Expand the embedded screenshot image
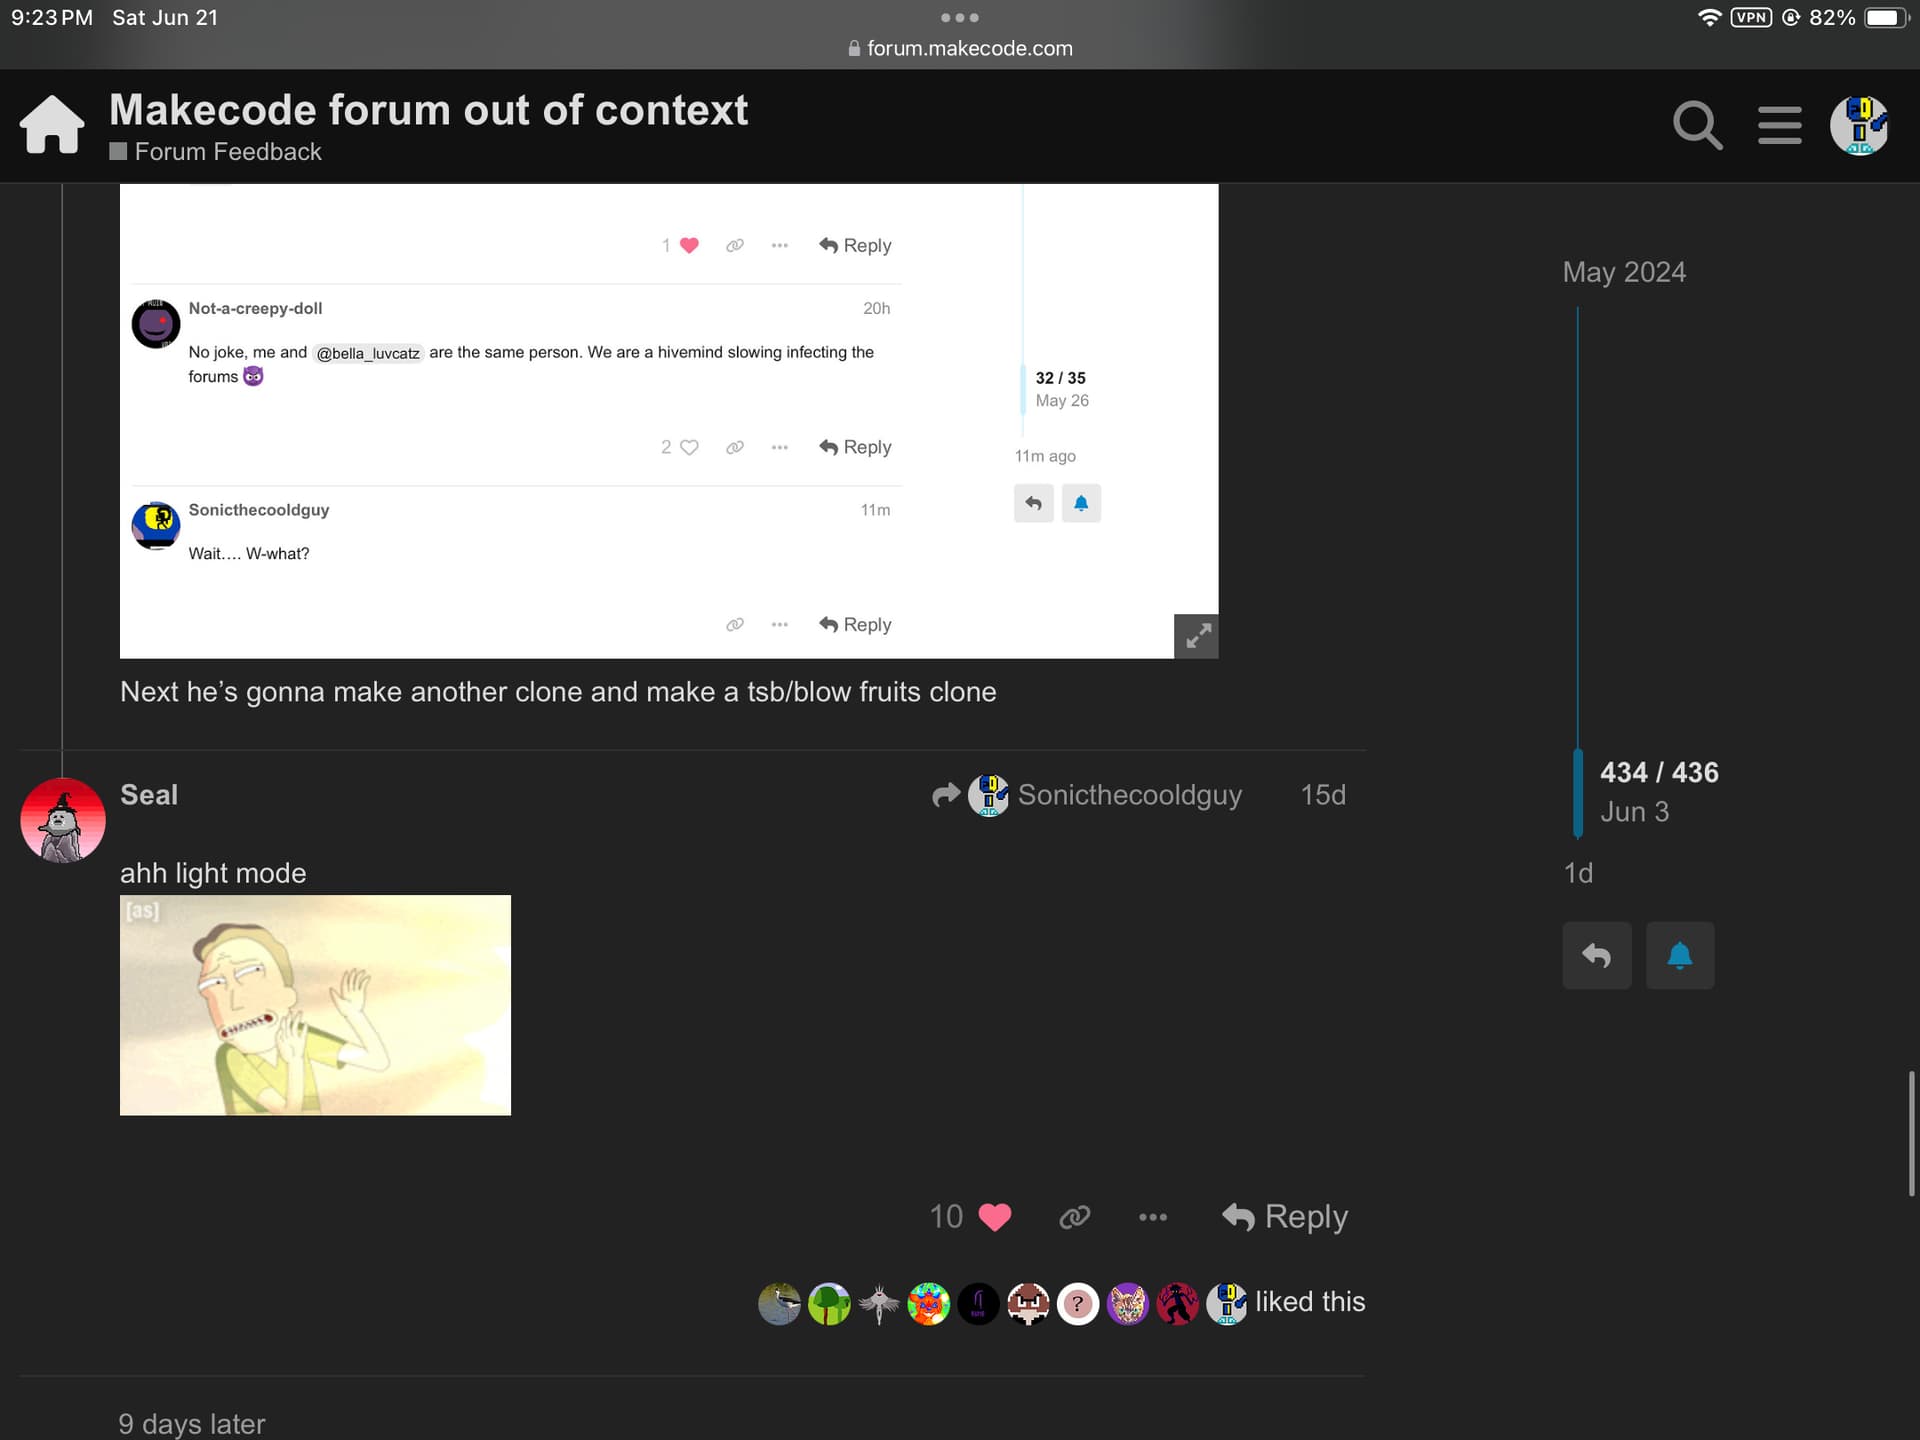The image size is (1920, 1440). 1196,636
